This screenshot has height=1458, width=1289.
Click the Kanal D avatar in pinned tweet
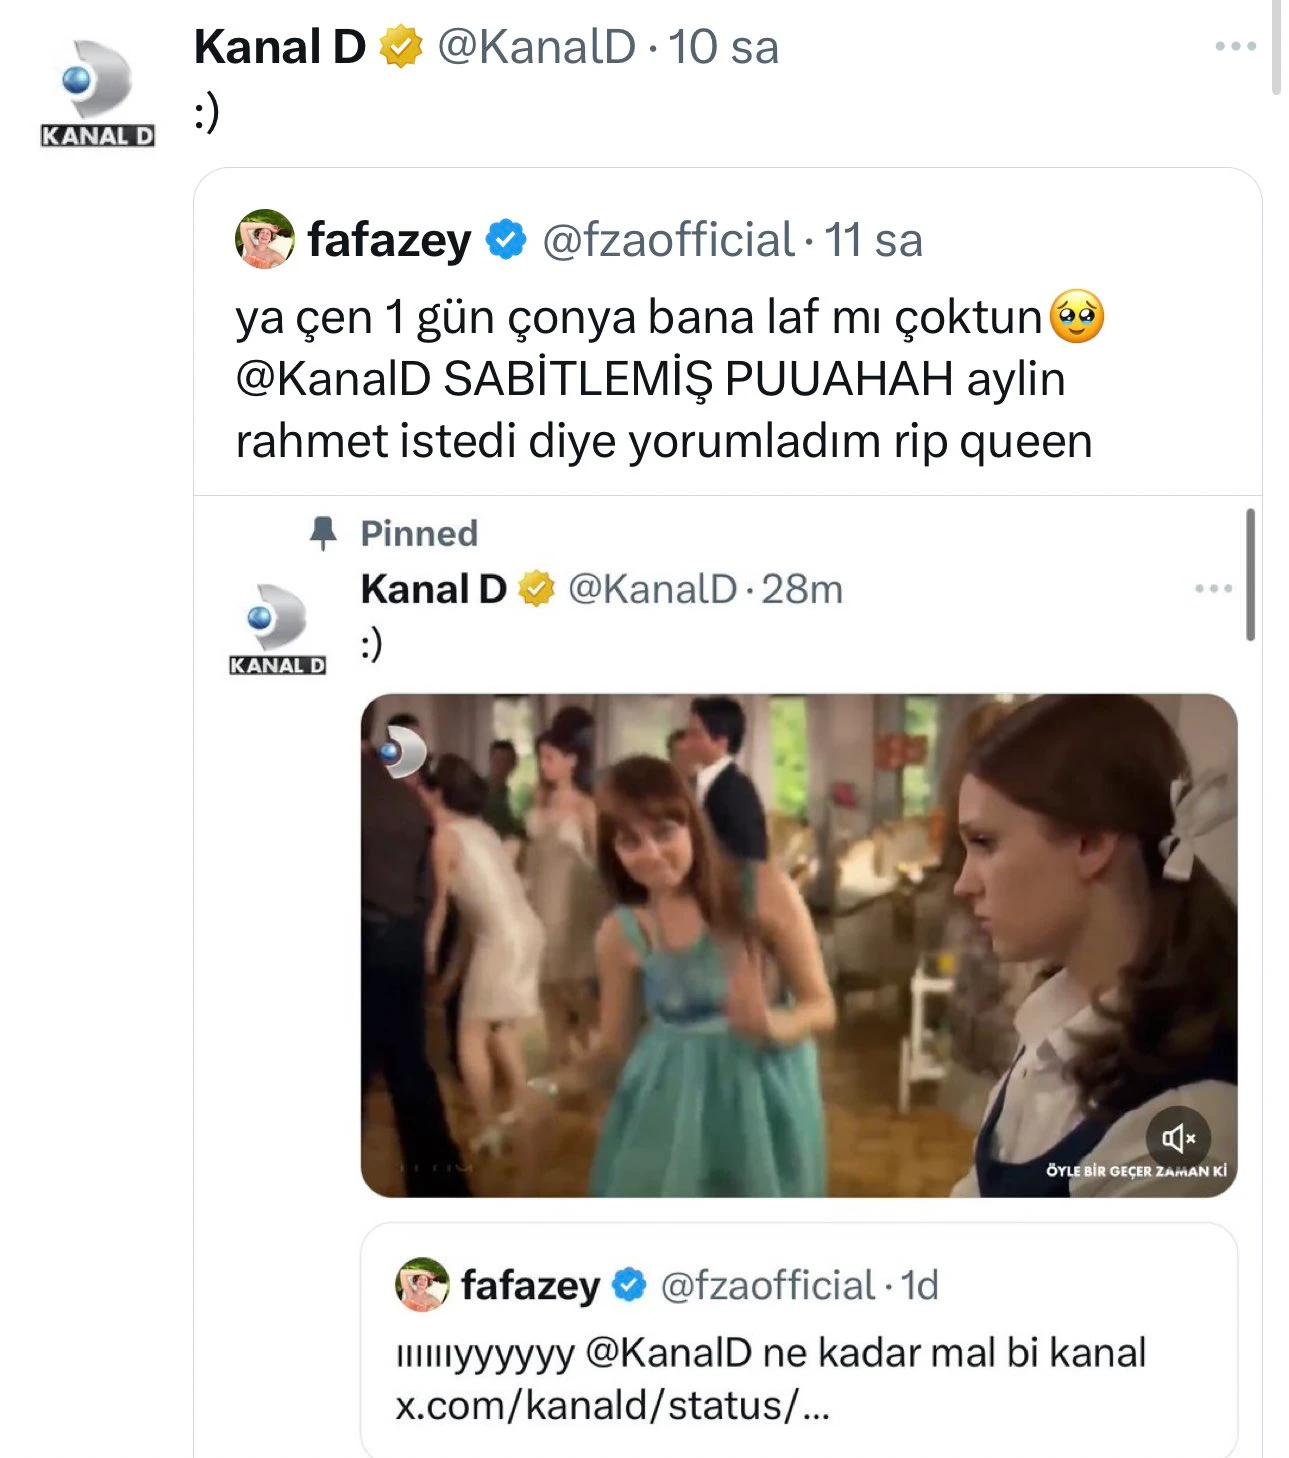pos(277,628)
